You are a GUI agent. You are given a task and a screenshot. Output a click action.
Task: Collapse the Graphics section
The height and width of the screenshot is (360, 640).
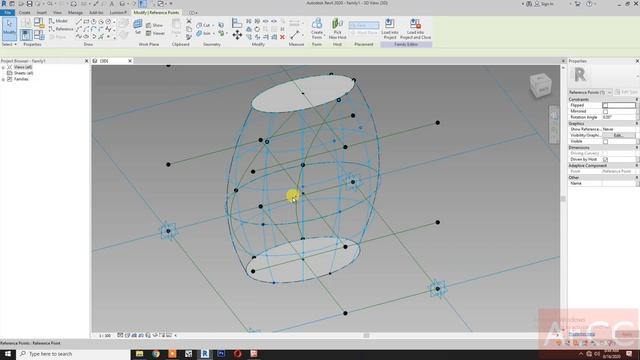pyautogui.click(x=636, y=123)
